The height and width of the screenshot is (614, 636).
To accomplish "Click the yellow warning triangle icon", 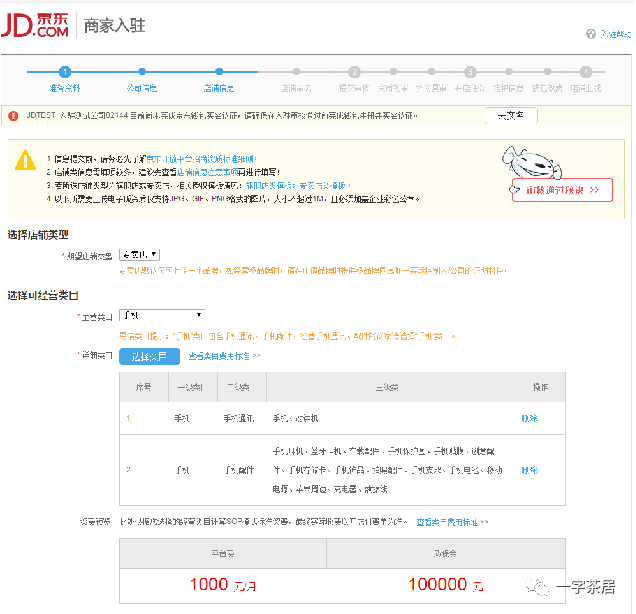I will click(25, 160).
